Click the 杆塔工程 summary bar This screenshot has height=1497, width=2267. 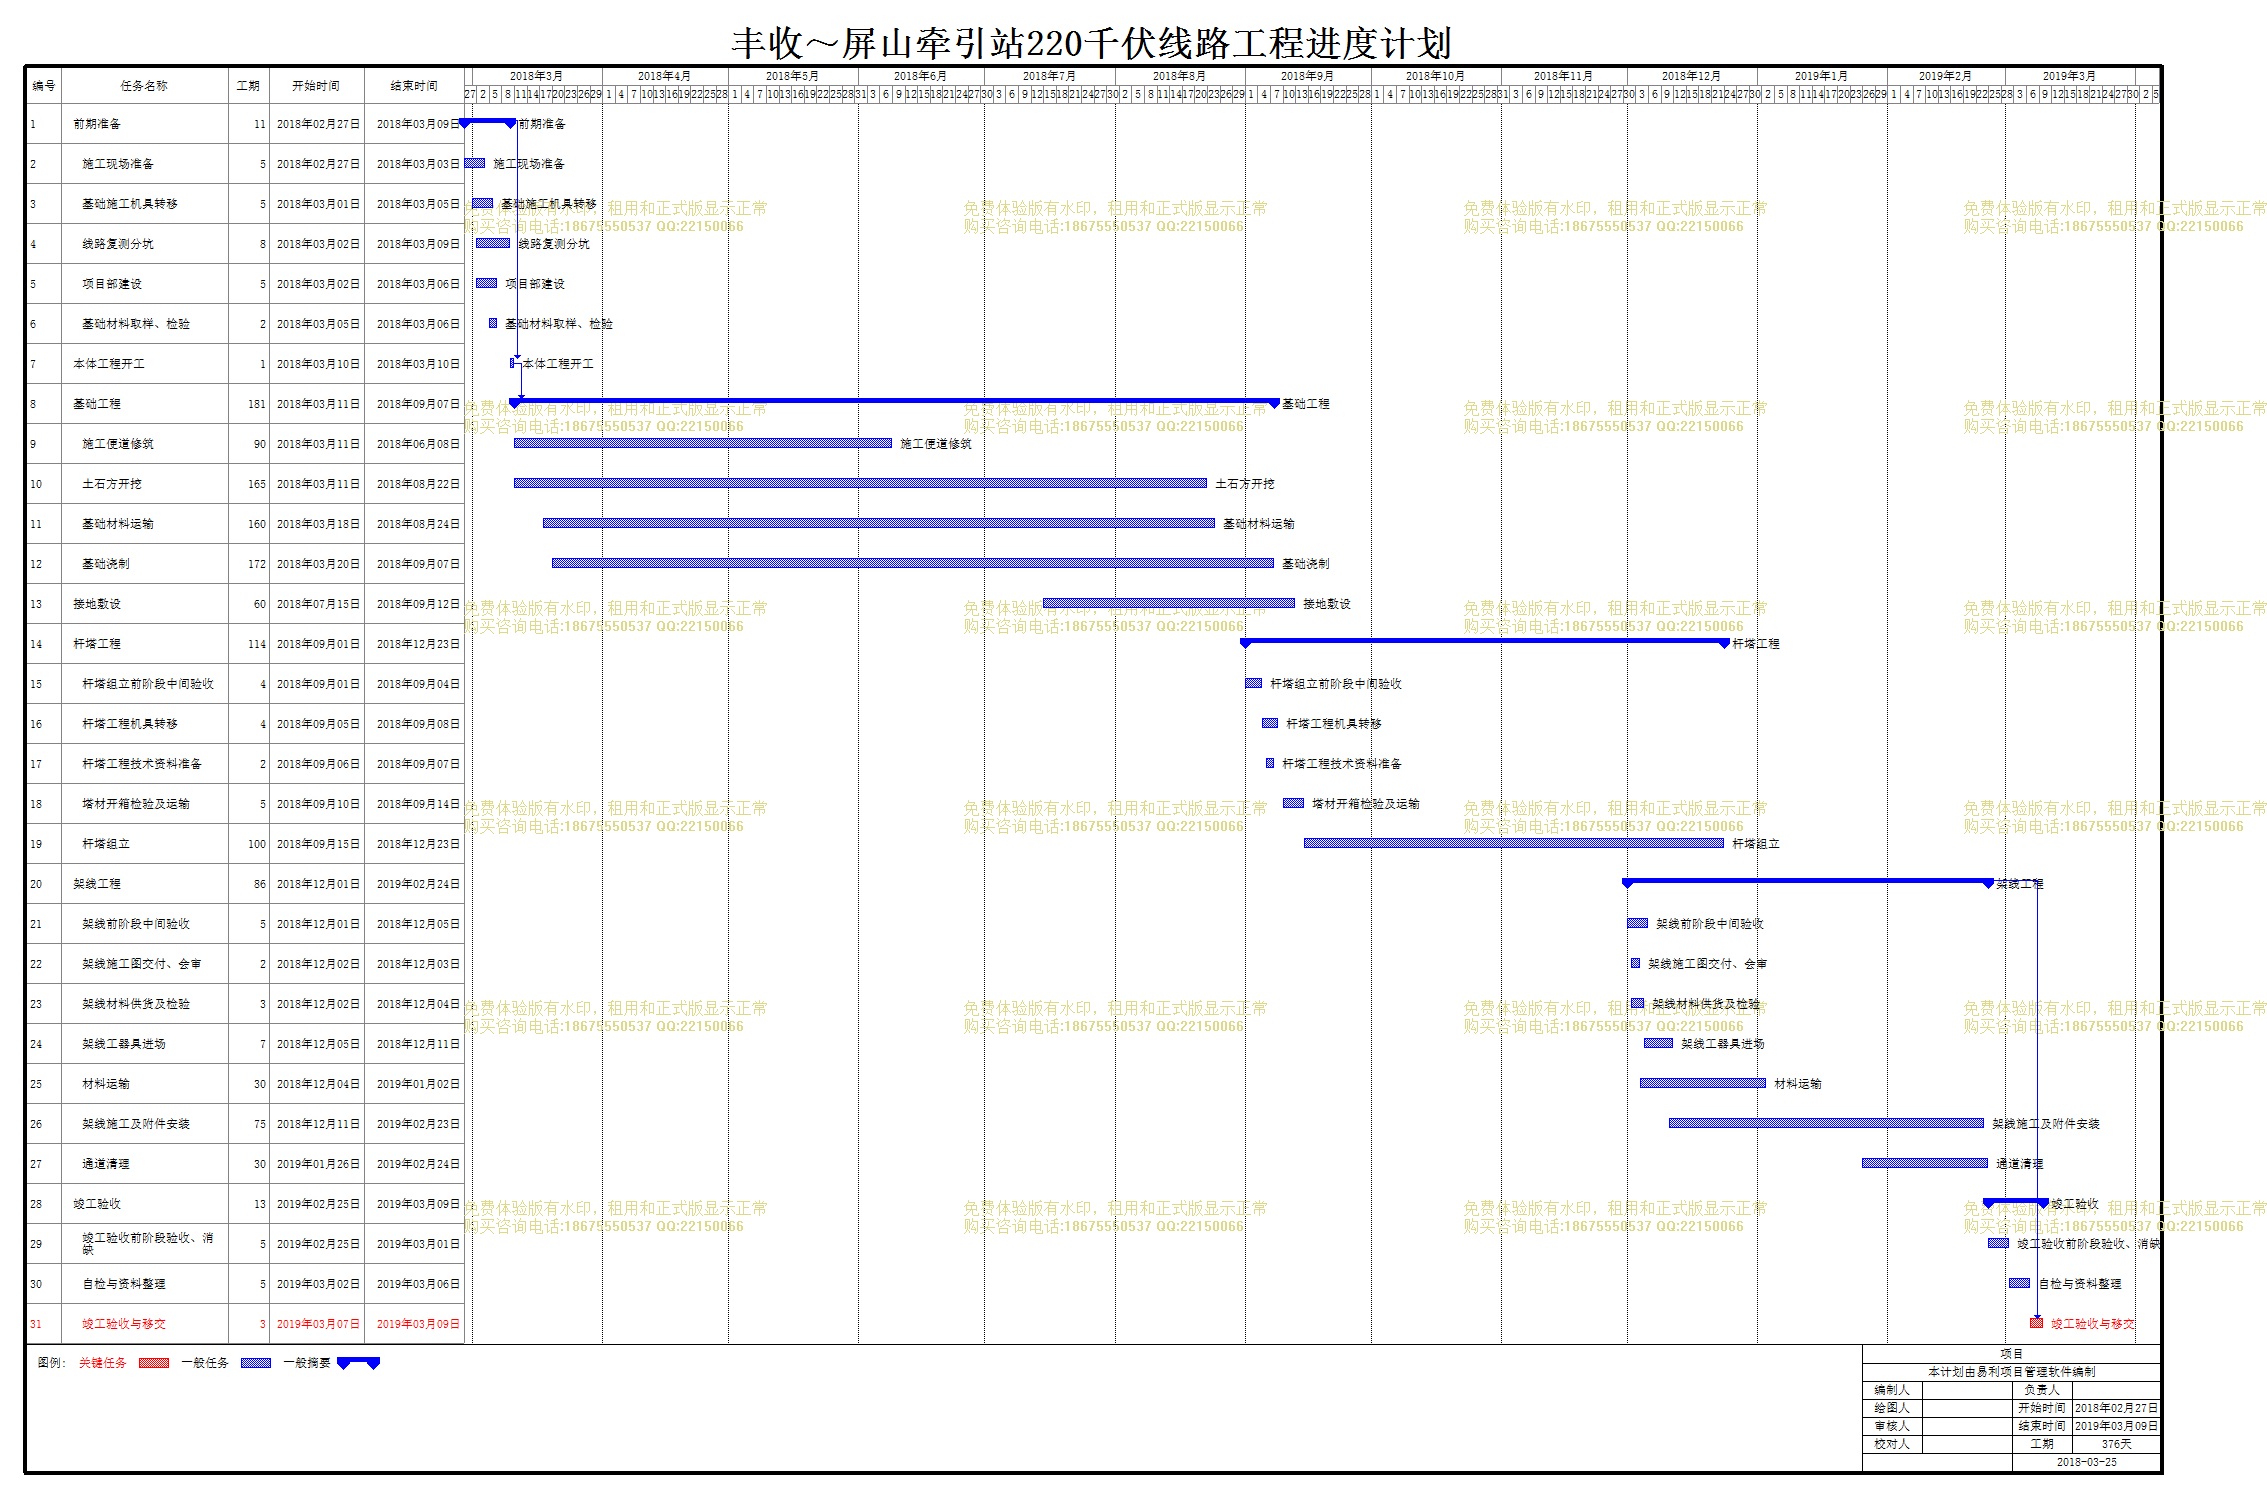point(1485,641)
